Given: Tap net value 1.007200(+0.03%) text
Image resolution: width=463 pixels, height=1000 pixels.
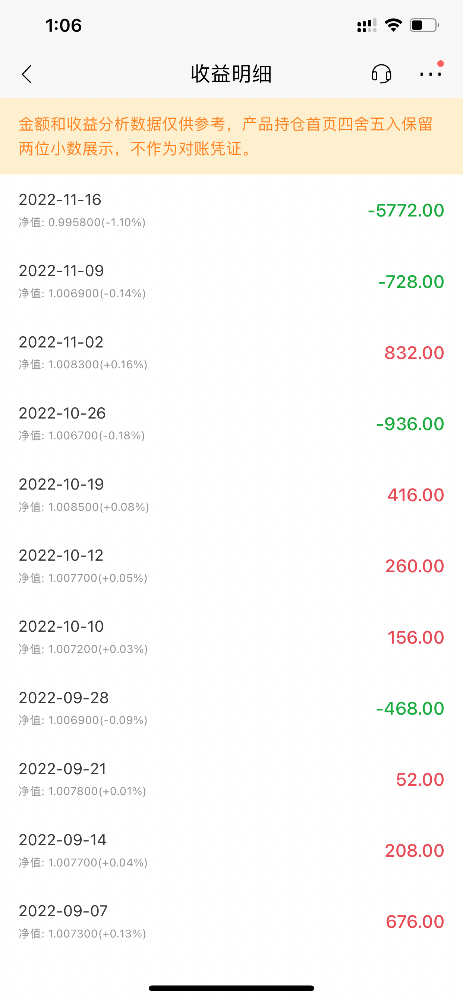Looking at the screenshot, I should pyautogui.click(x=83, y=649).
